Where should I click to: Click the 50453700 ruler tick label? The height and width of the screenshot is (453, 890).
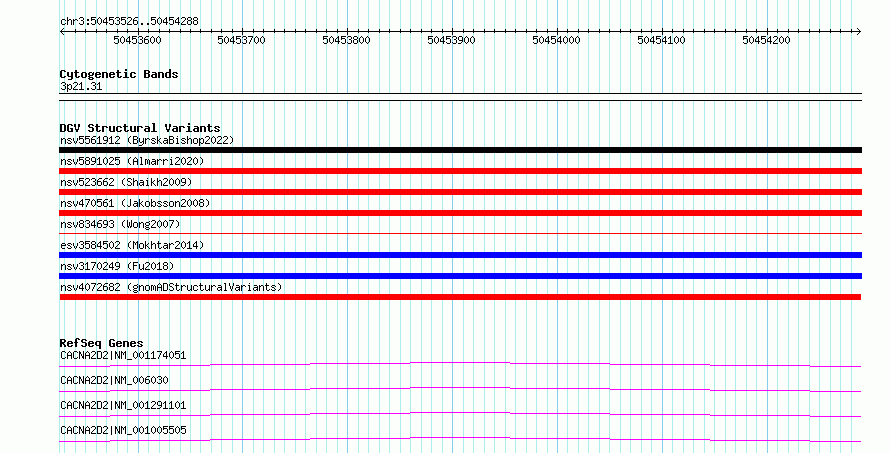242,40
